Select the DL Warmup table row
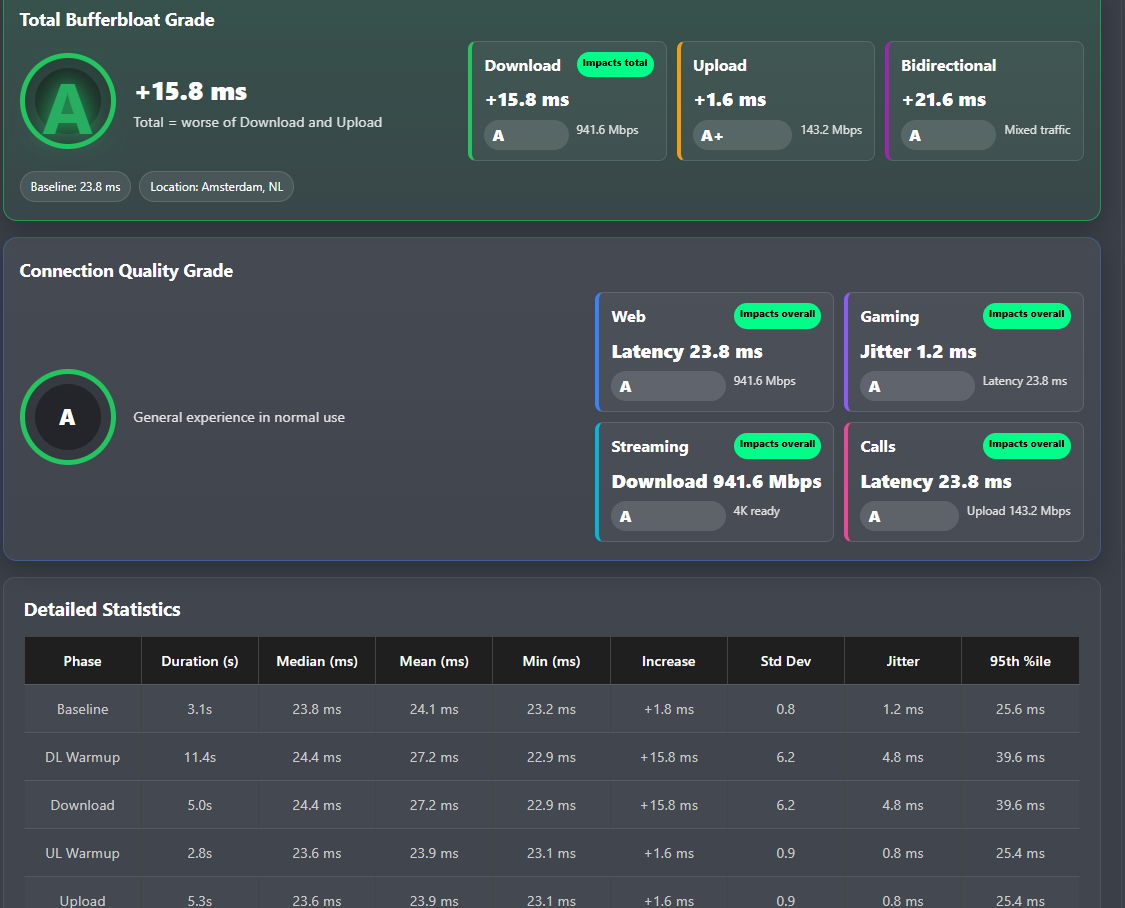Screen dimensions: 1125x908 pyautogui.click(x=552, y=757)
